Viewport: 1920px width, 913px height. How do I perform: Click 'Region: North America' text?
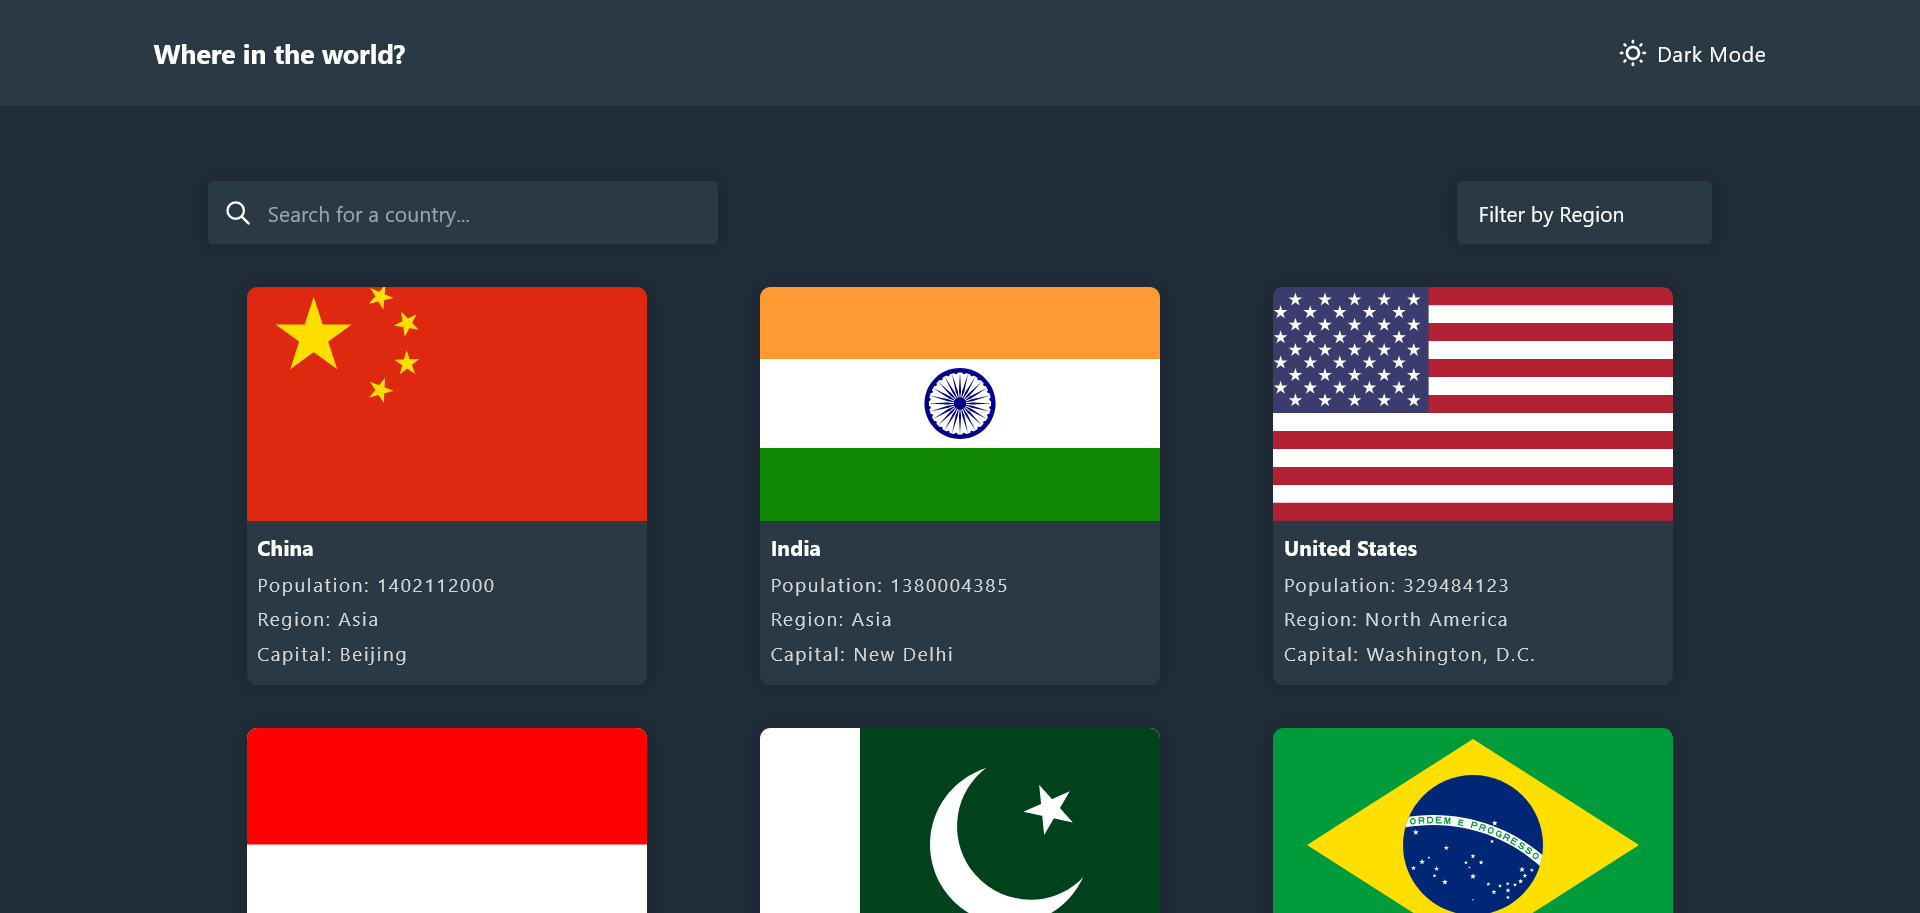click(1396, 620)
